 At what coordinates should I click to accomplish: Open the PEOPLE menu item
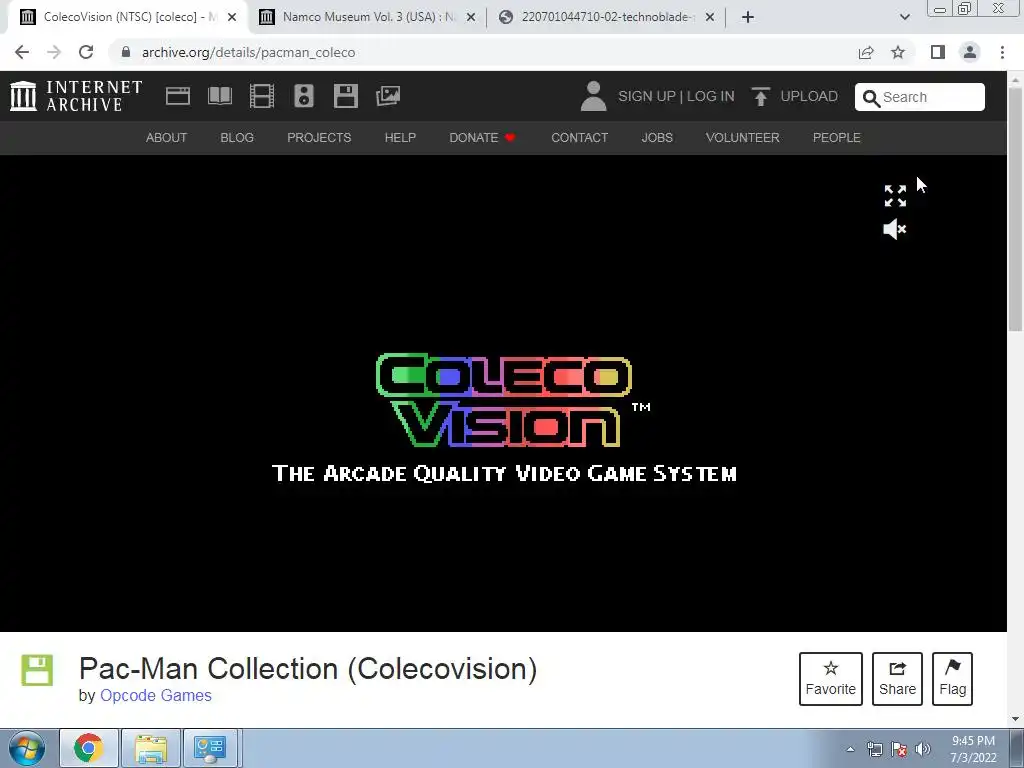pyautogui.click(x=837, y=138)
